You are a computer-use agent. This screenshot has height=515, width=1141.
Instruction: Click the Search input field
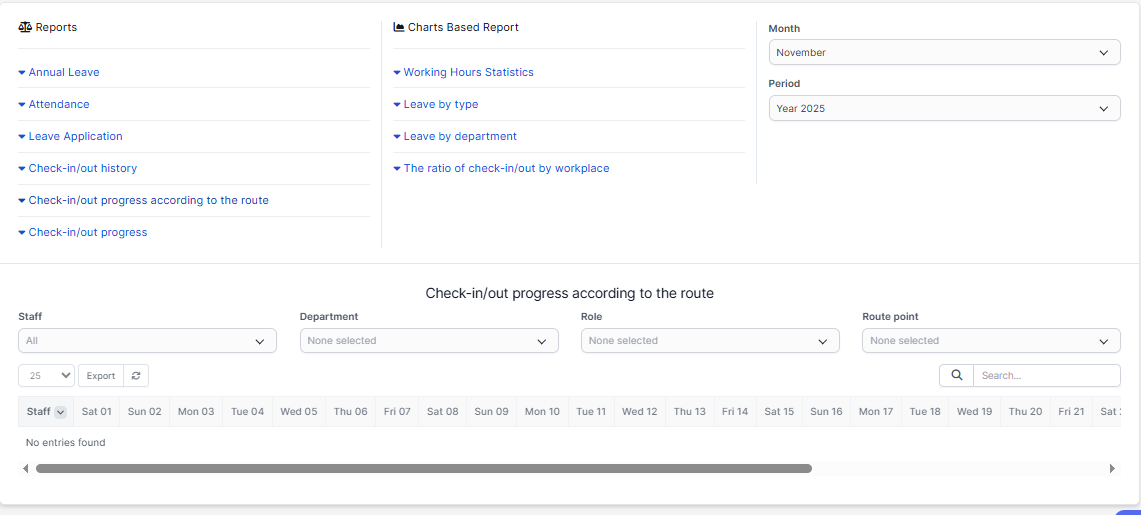point(1046,376)
